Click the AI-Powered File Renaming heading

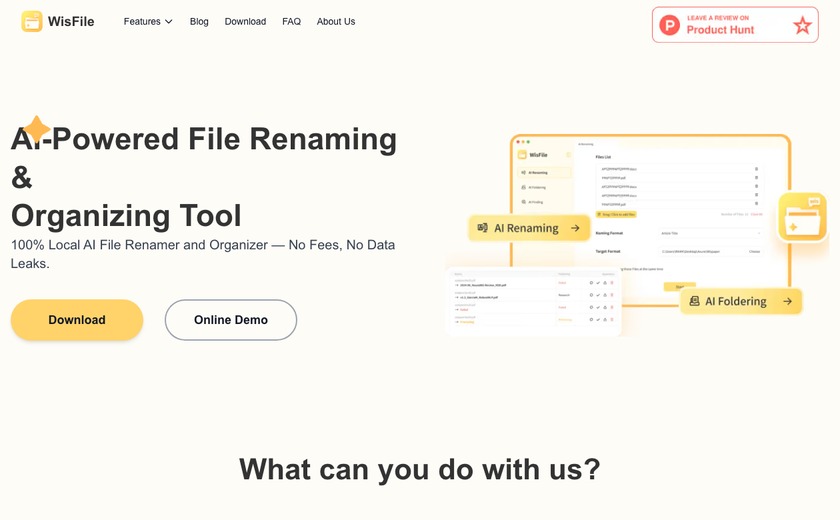pyautogui.click(x=204, y=139)
